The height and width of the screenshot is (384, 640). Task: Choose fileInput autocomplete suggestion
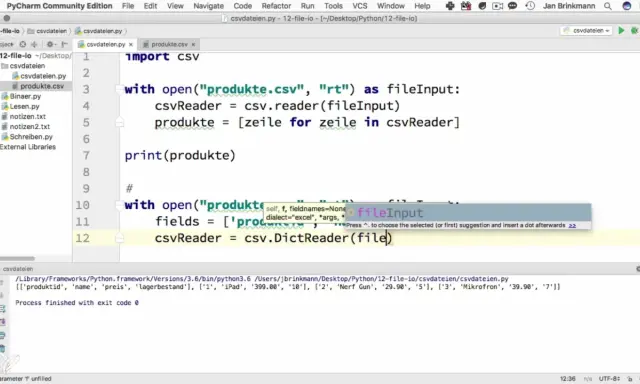click(468, 213)
